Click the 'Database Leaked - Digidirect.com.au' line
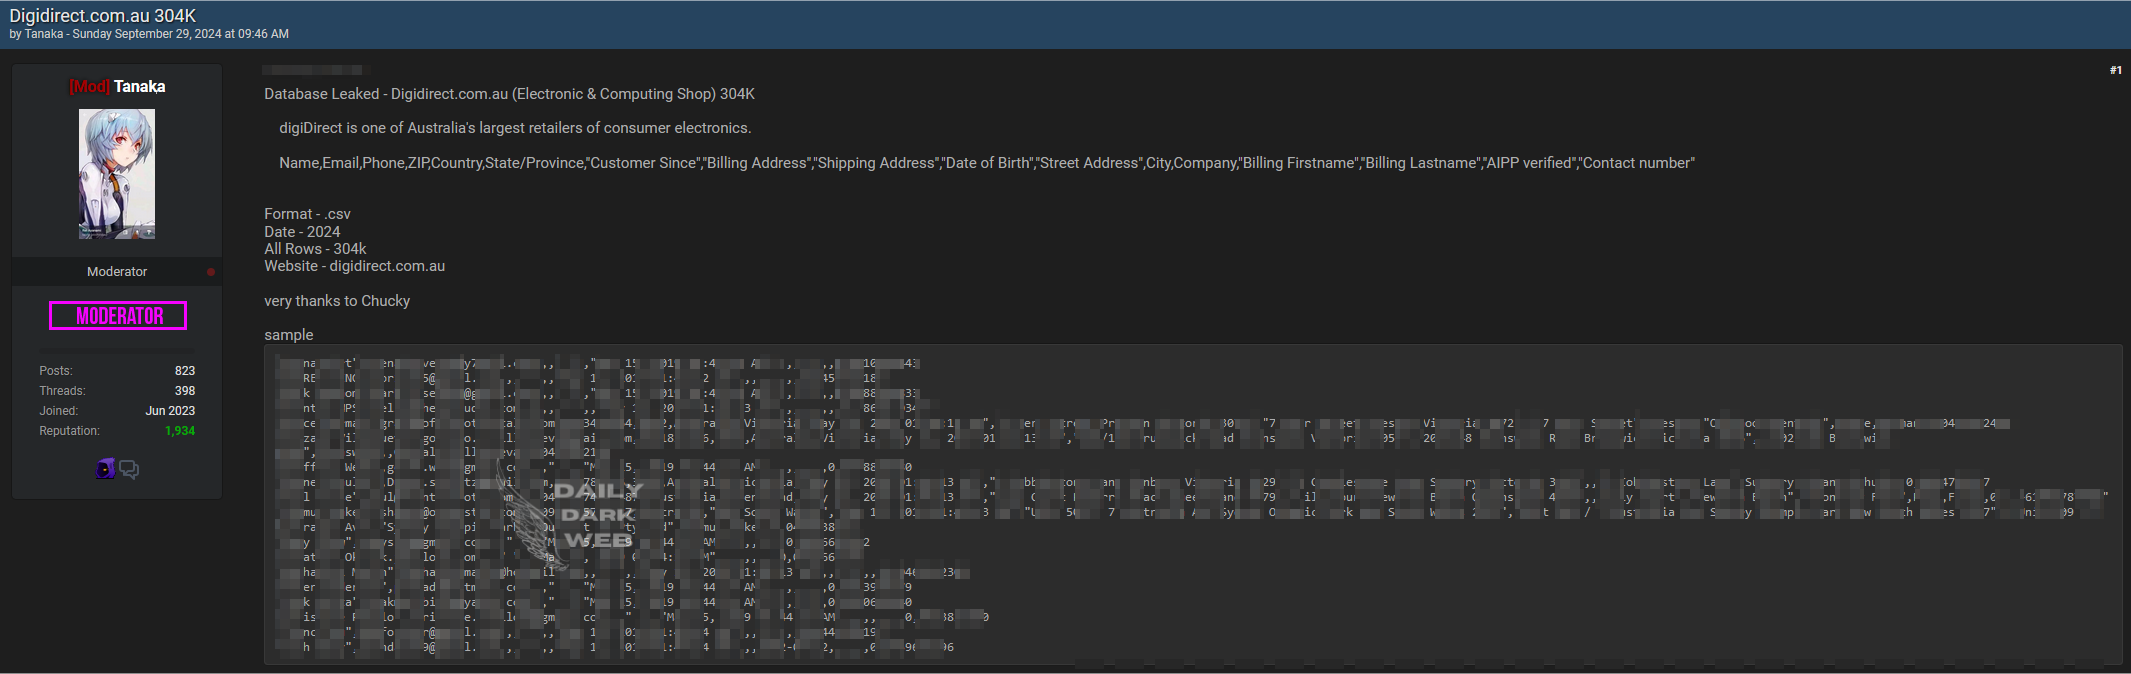 click(509, 94)
